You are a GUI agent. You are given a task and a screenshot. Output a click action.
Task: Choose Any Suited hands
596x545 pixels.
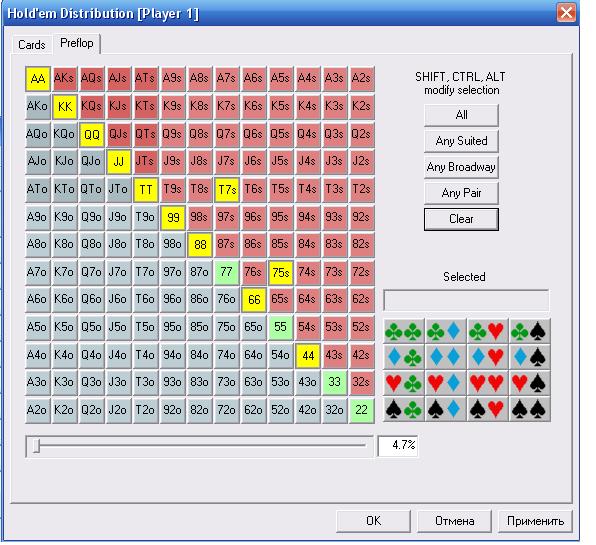point(461,141)
